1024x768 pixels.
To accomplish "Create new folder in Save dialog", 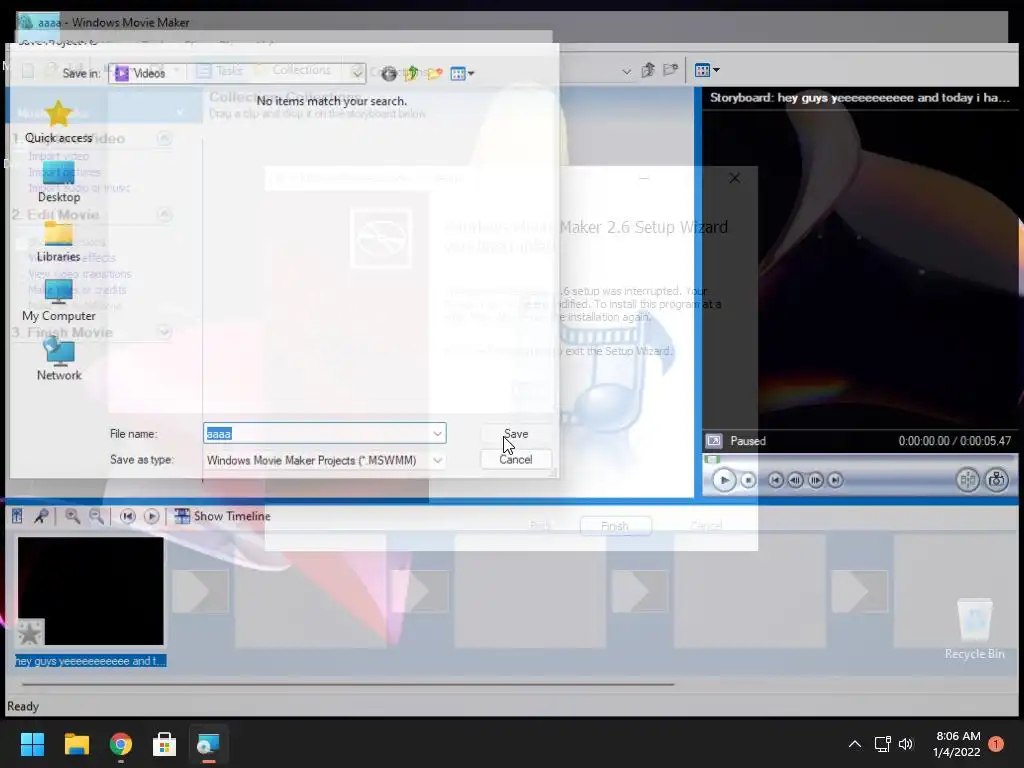I will [434, 73].
